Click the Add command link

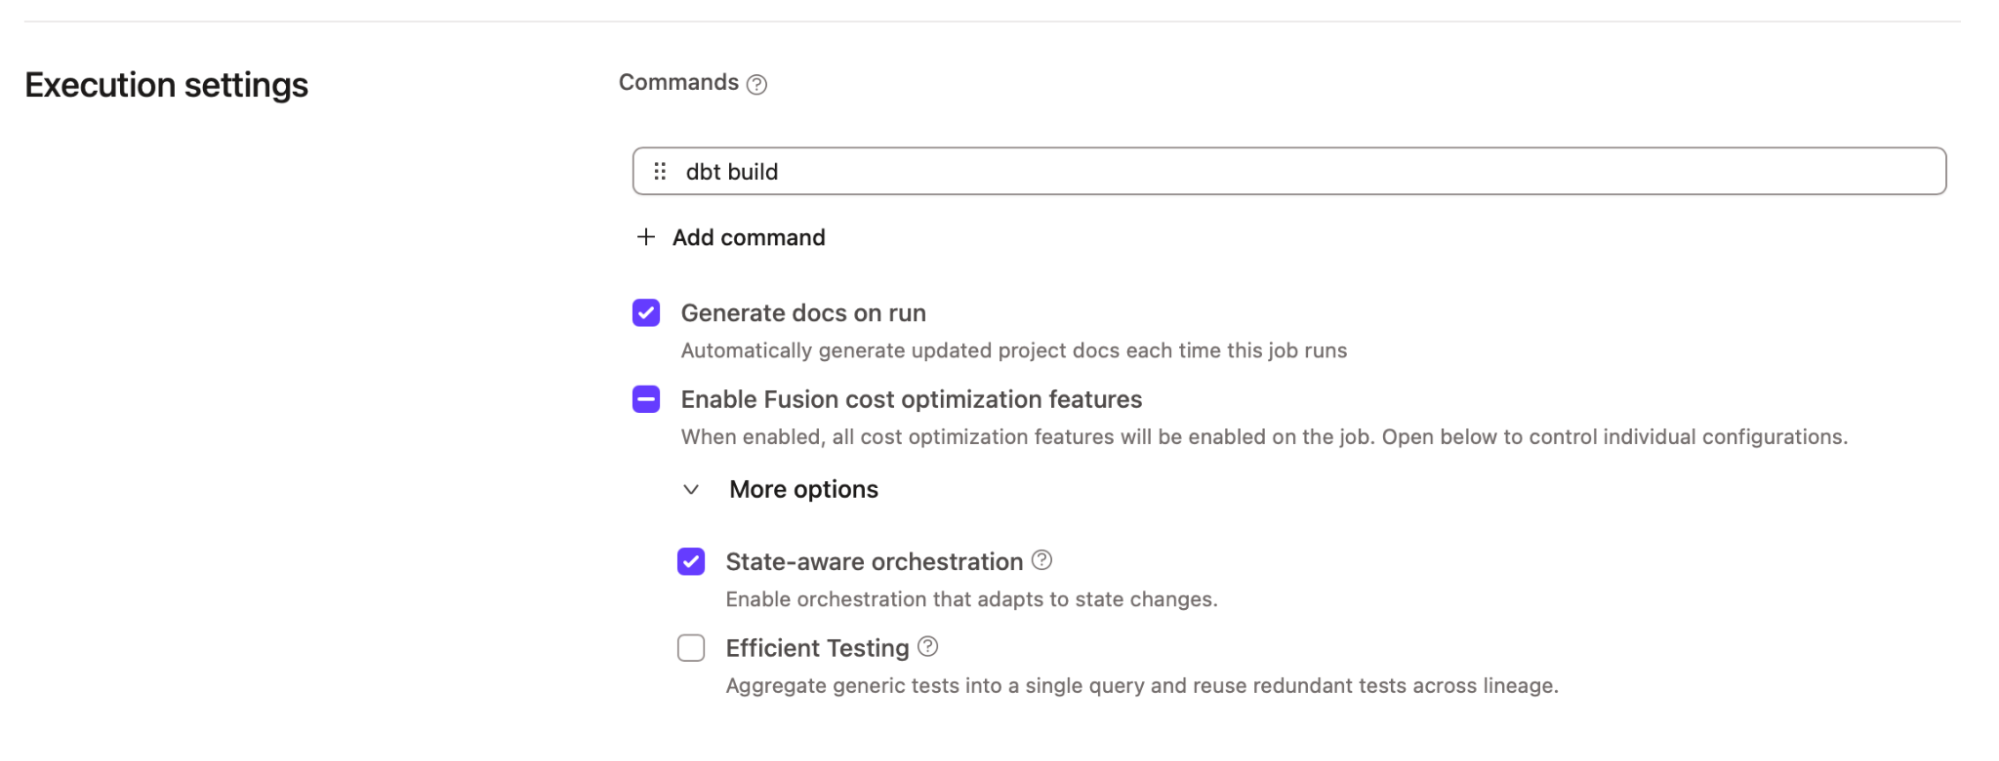pyautogui.click(x=748, y=237)
